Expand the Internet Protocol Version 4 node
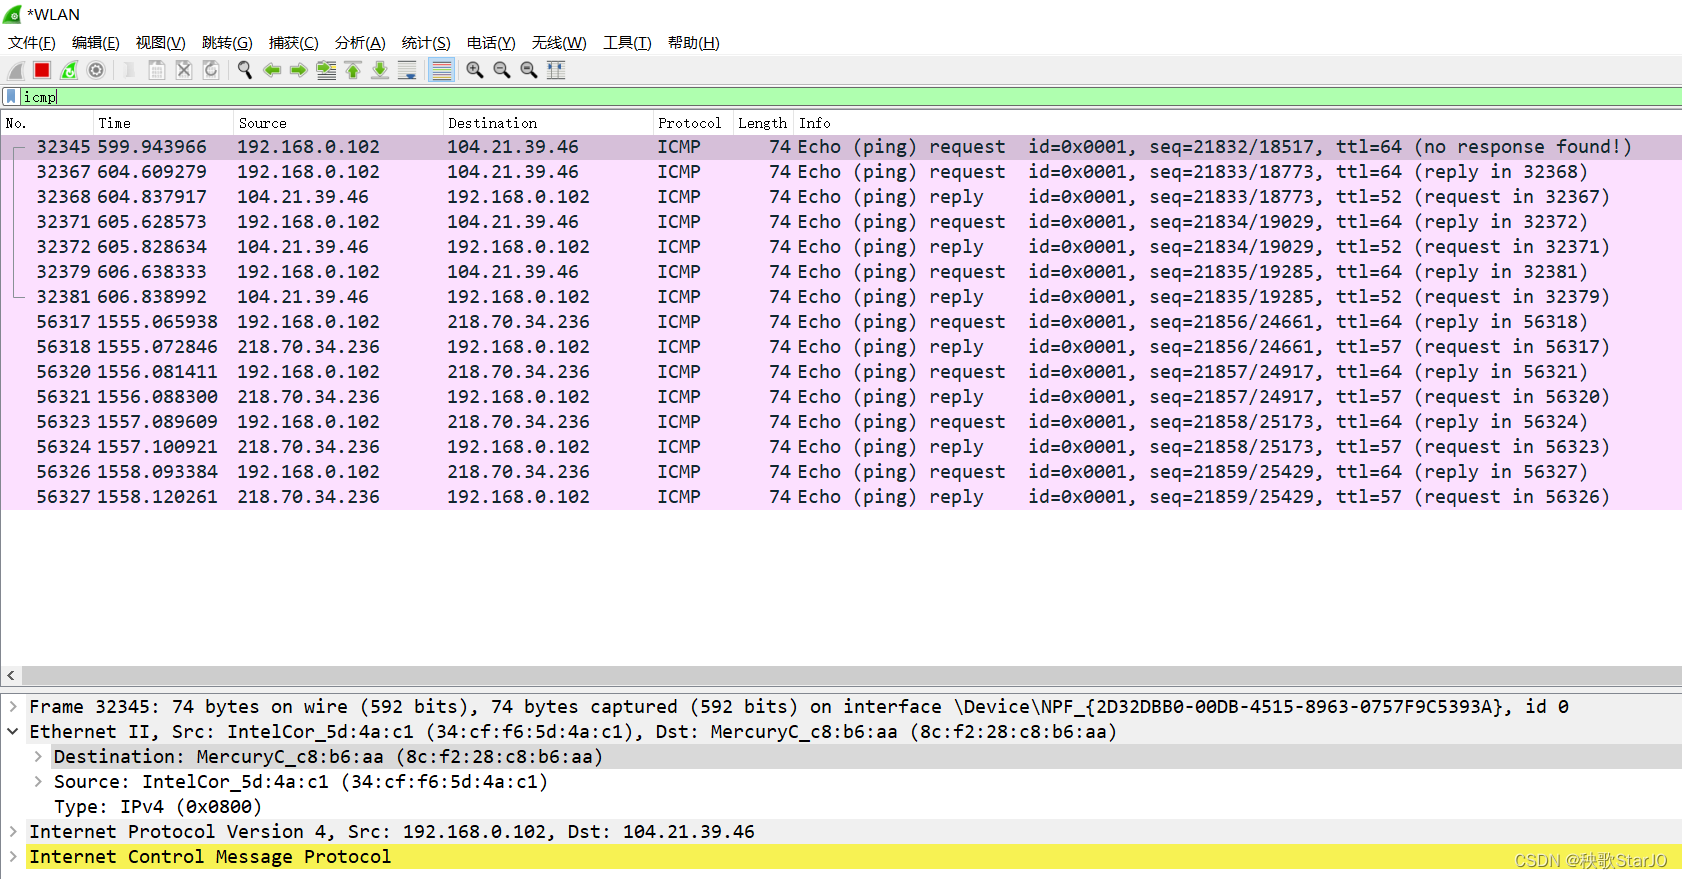Viewport: 1682px width, 879px height. (x=13, y=832)
